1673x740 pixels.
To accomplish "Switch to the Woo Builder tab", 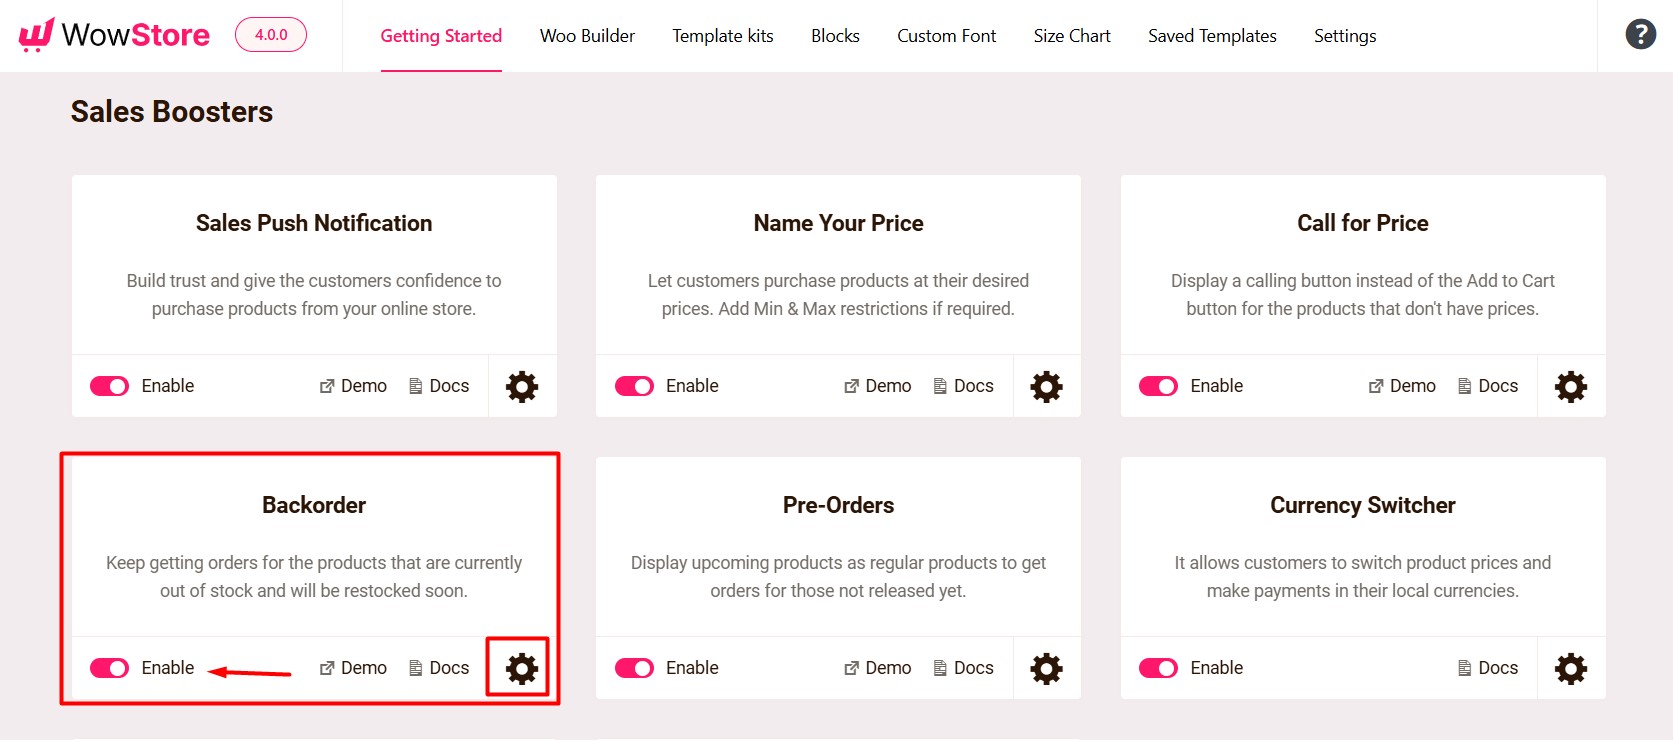I will pyautogui.click(x=586, y=35).
